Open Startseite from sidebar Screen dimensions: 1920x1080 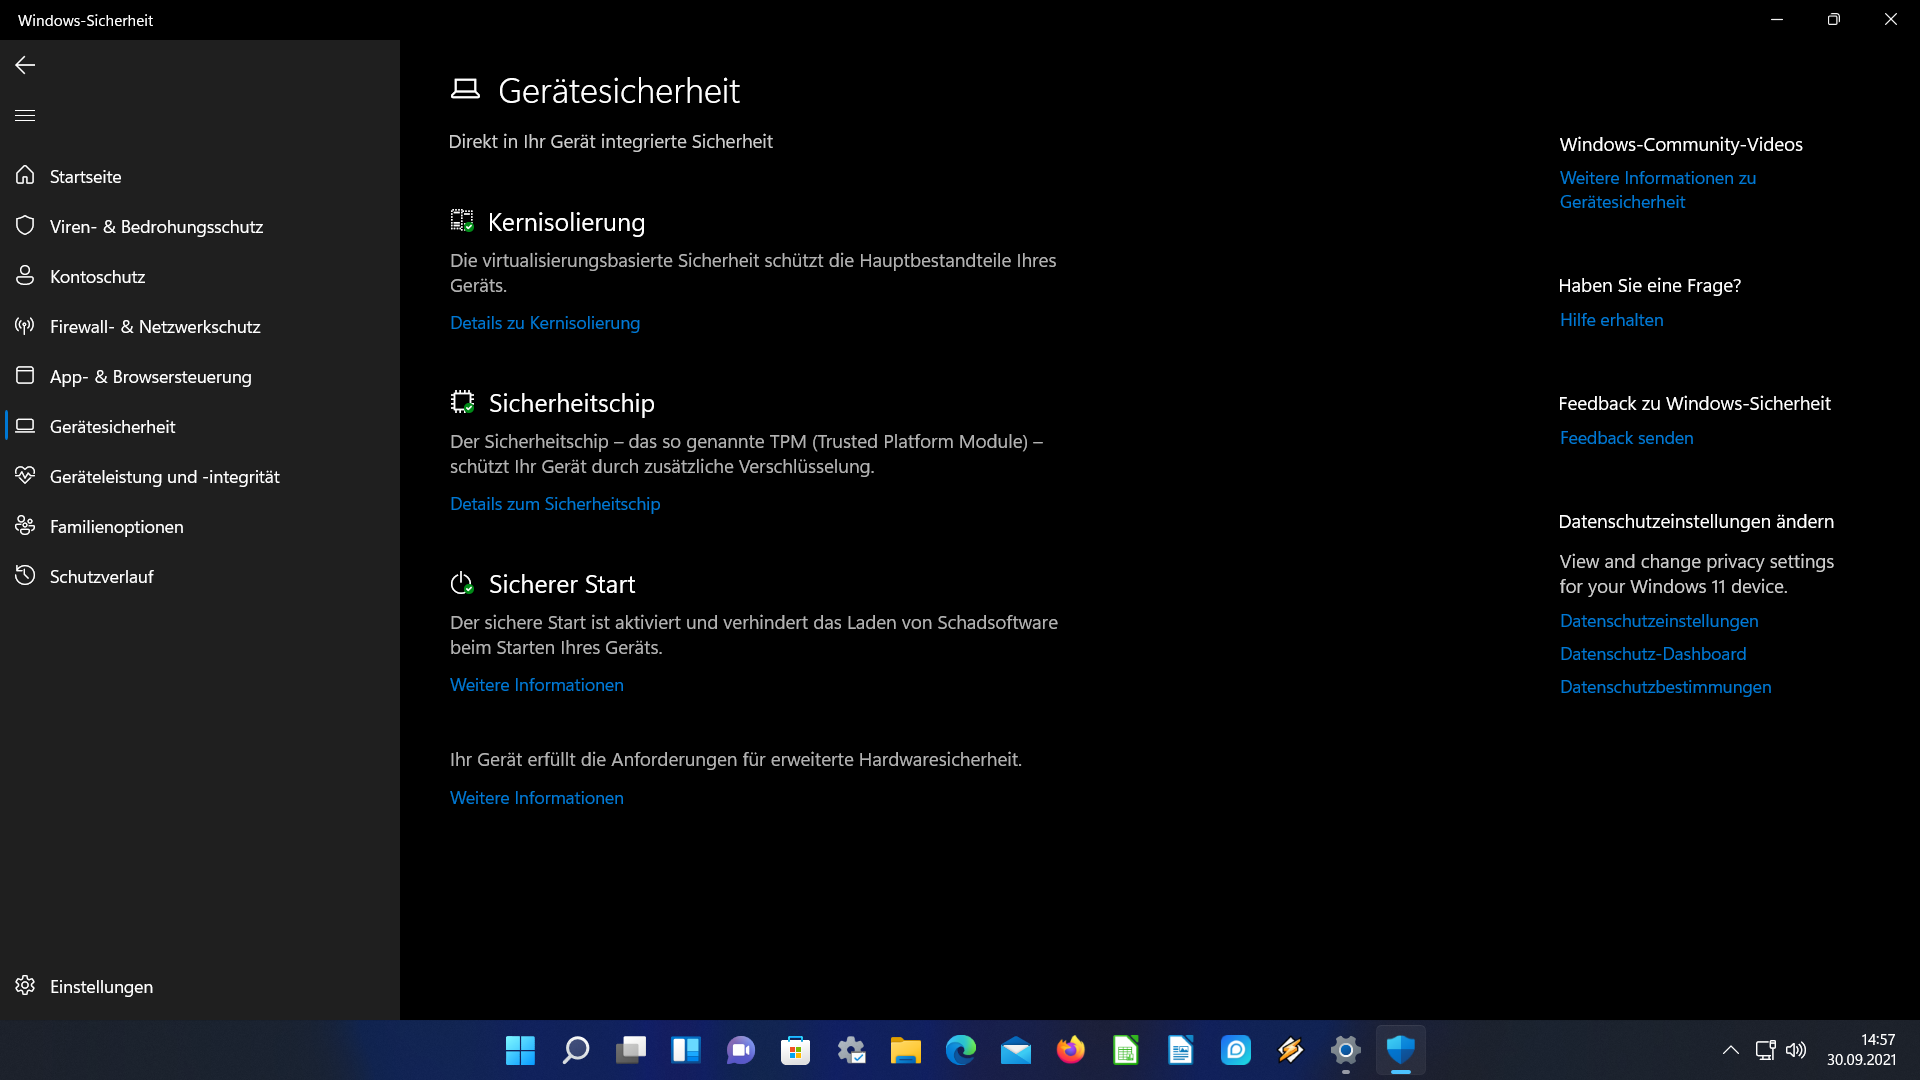click(85, 177)
